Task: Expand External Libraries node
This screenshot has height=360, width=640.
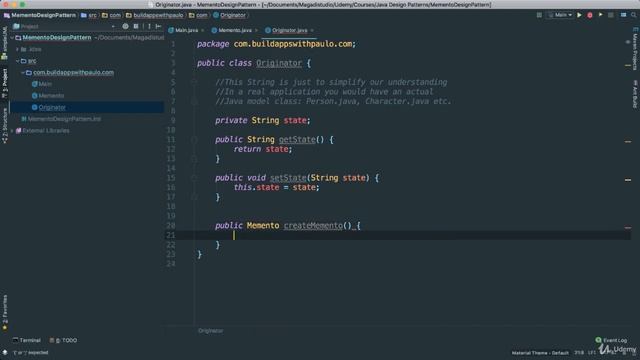Action: [12, 131]
